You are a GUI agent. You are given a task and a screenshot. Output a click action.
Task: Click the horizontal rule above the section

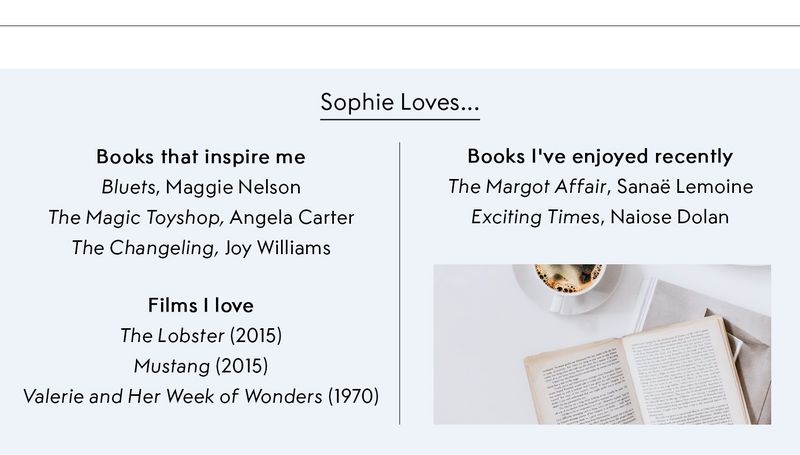(x=400, y=26)
